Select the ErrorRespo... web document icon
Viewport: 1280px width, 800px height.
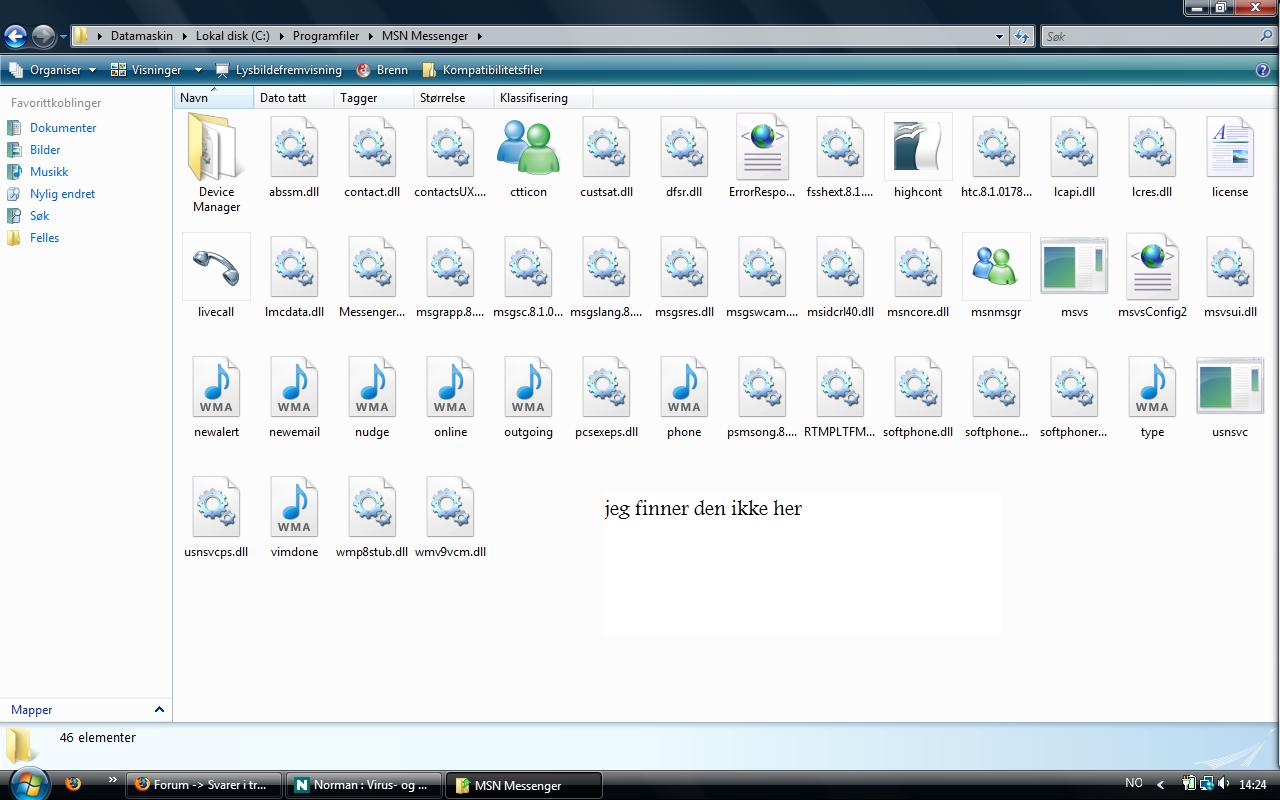click(x=762, y=148)
